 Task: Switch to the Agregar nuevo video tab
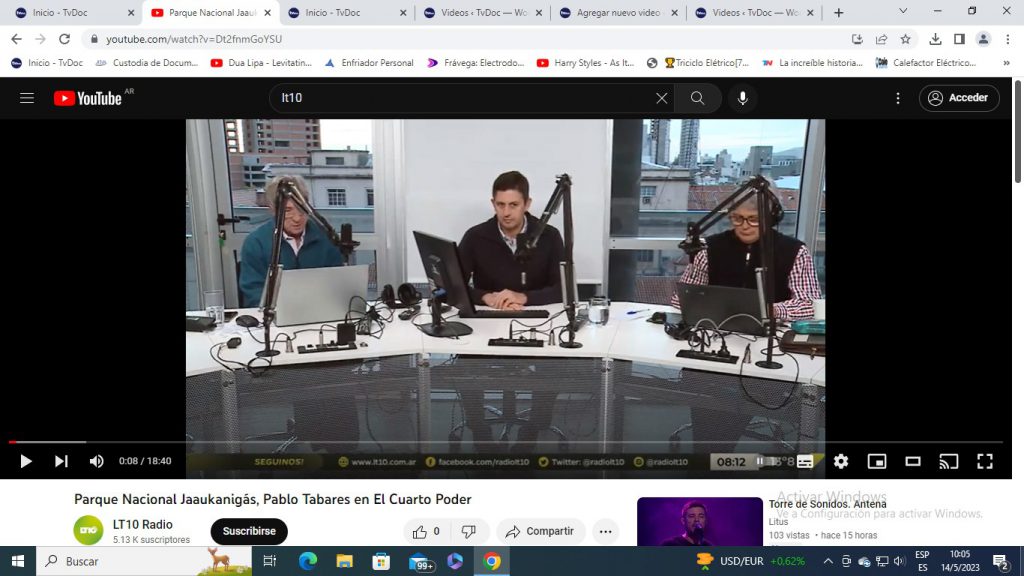coord(618,12)
